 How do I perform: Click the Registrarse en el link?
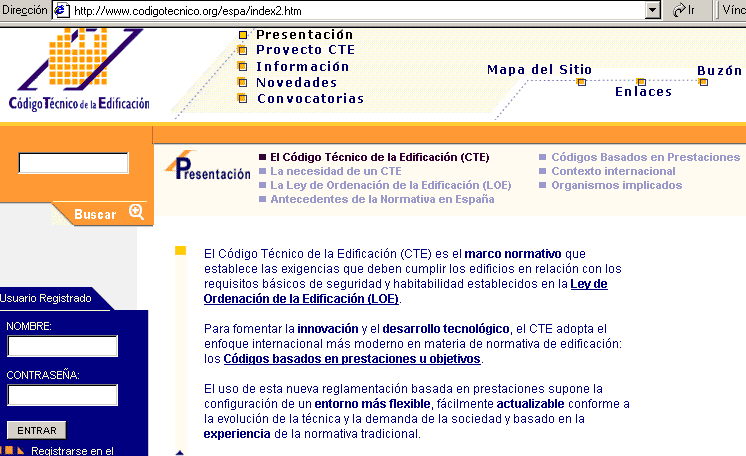[72, 451]
